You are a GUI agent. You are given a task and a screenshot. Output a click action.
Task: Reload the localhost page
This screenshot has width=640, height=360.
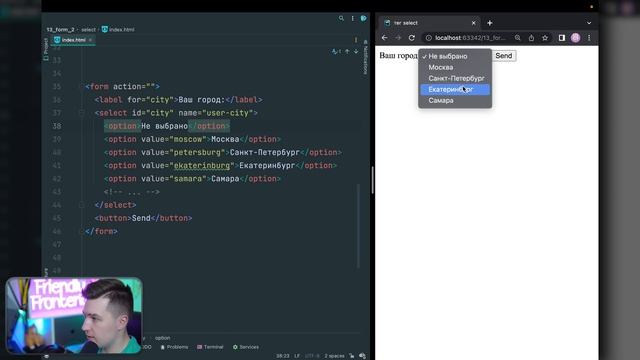tap(411, 38)
